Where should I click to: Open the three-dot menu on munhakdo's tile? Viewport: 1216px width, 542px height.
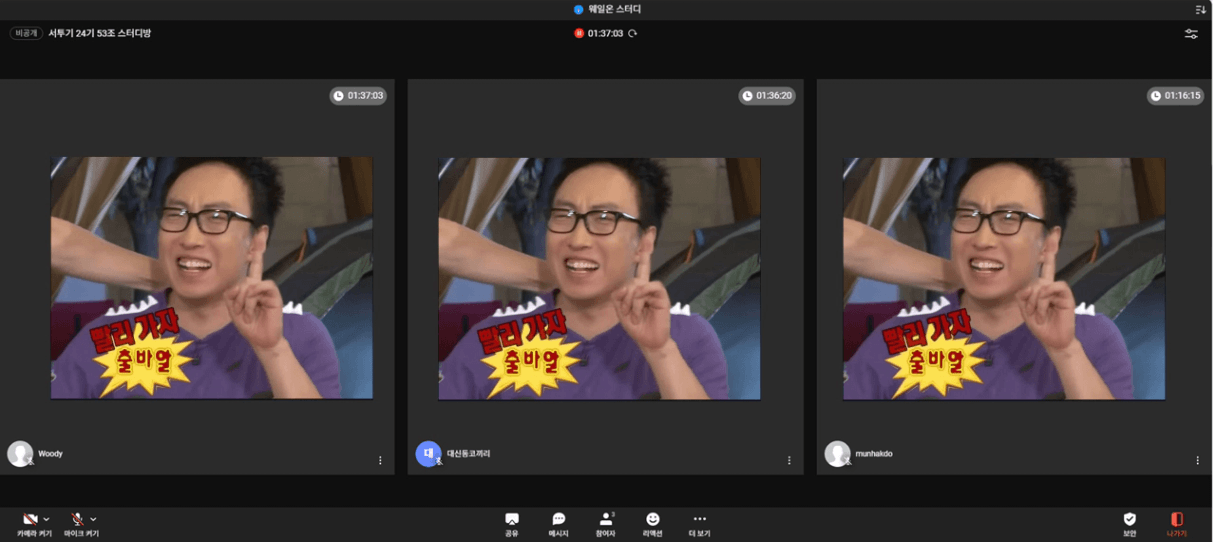pos(1197,461)
